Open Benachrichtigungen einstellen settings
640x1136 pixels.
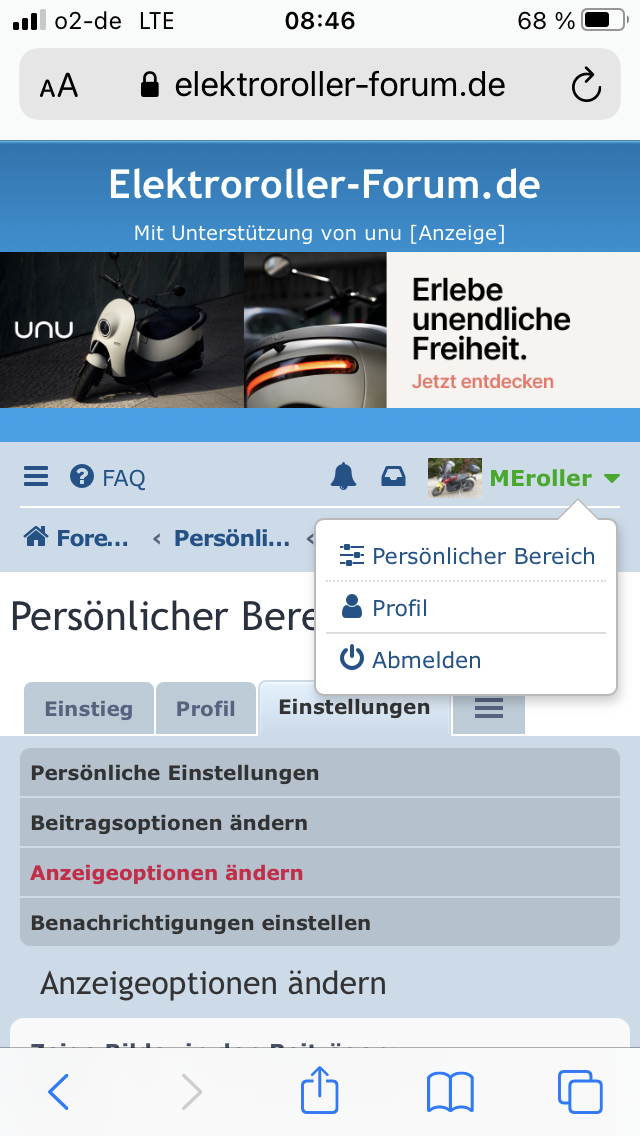[x=201, y=923]
